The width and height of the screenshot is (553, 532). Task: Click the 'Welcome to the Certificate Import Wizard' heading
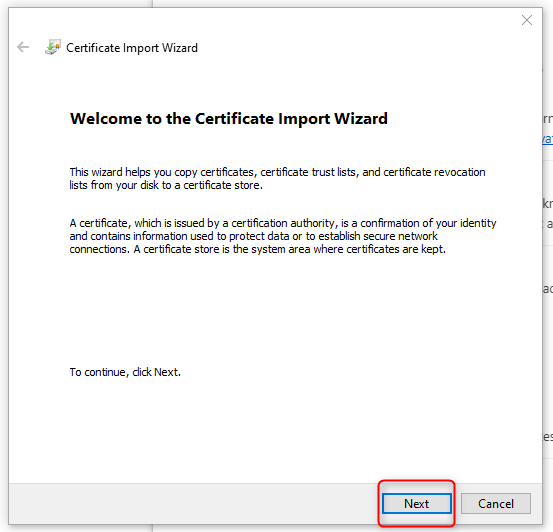point(229,119)
